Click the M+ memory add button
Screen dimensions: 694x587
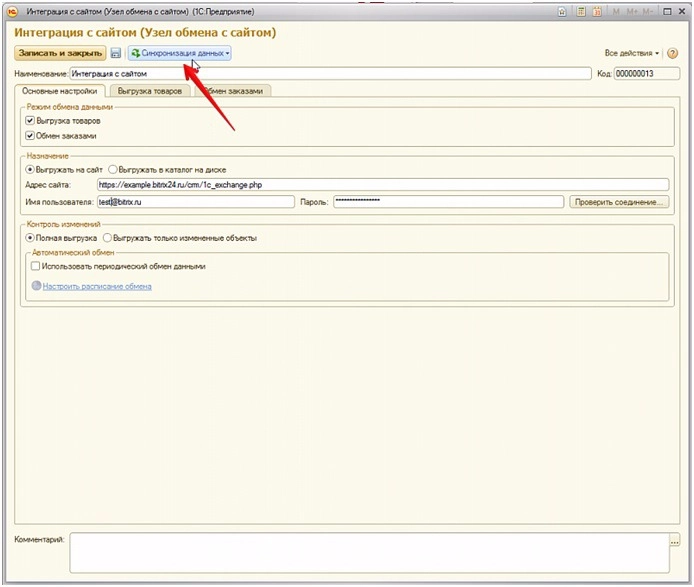pyautogui.click(x=629, y=11)
